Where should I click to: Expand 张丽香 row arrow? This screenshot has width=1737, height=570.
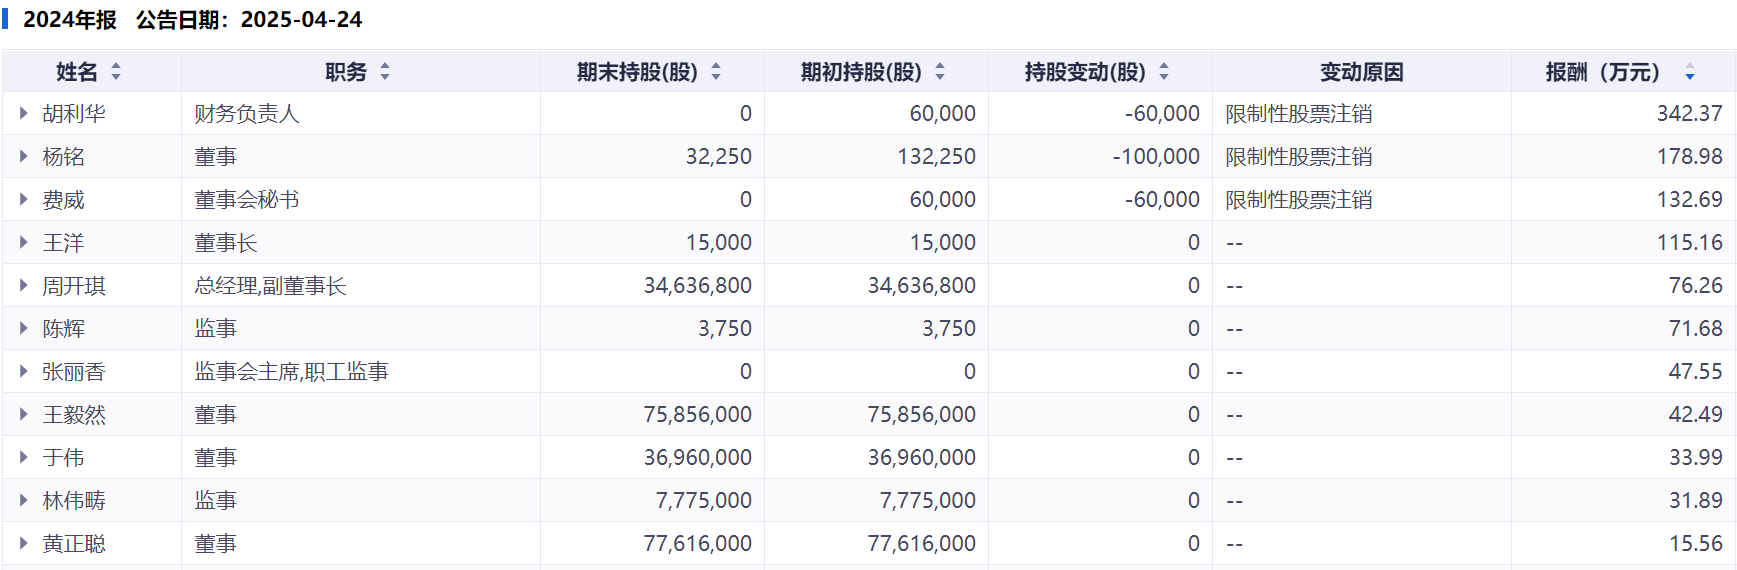coord(24,372)
